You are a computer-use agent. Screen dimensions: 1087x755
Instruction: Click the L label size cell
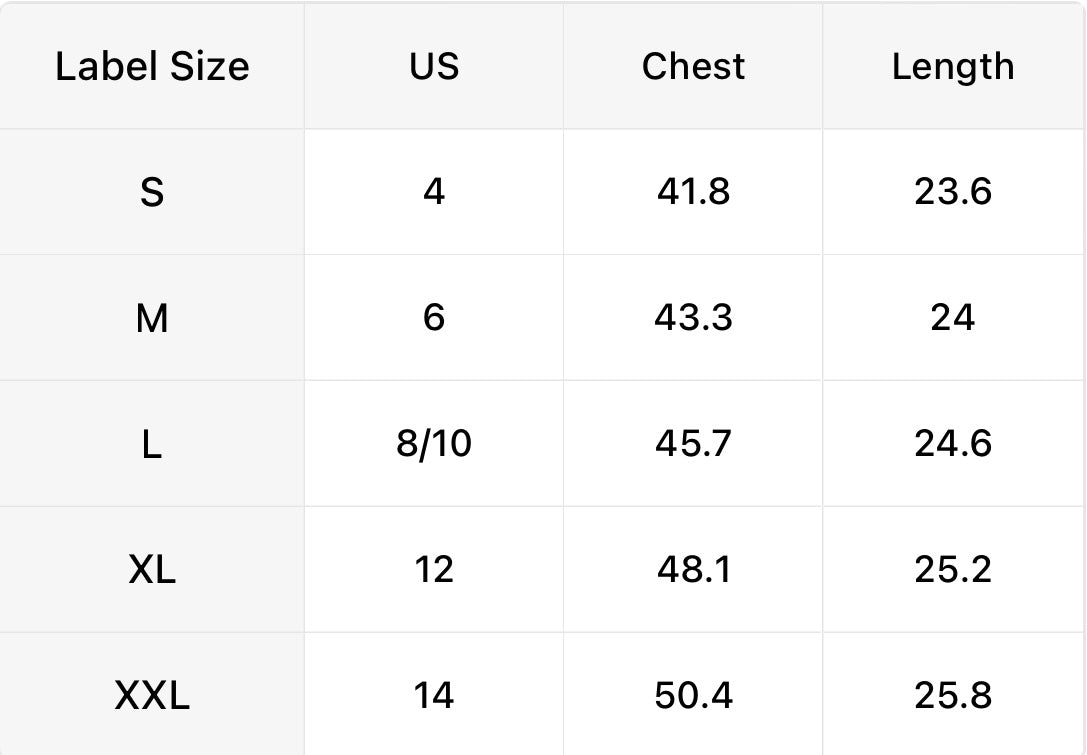pyautogui.click(x=152, y=444)
